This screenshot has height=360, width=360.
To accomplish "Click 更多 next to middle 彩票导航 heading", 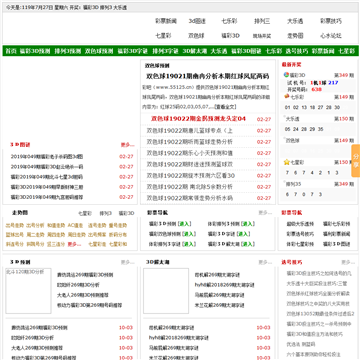I will coord(265,213).
